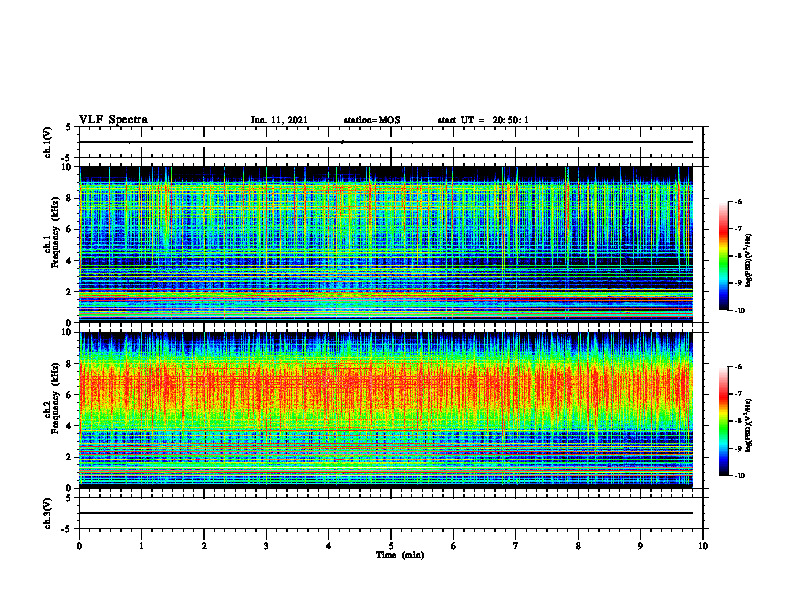Click the ch.1 voltage waveform trace

pyautogui.click(x=386, y=142)
